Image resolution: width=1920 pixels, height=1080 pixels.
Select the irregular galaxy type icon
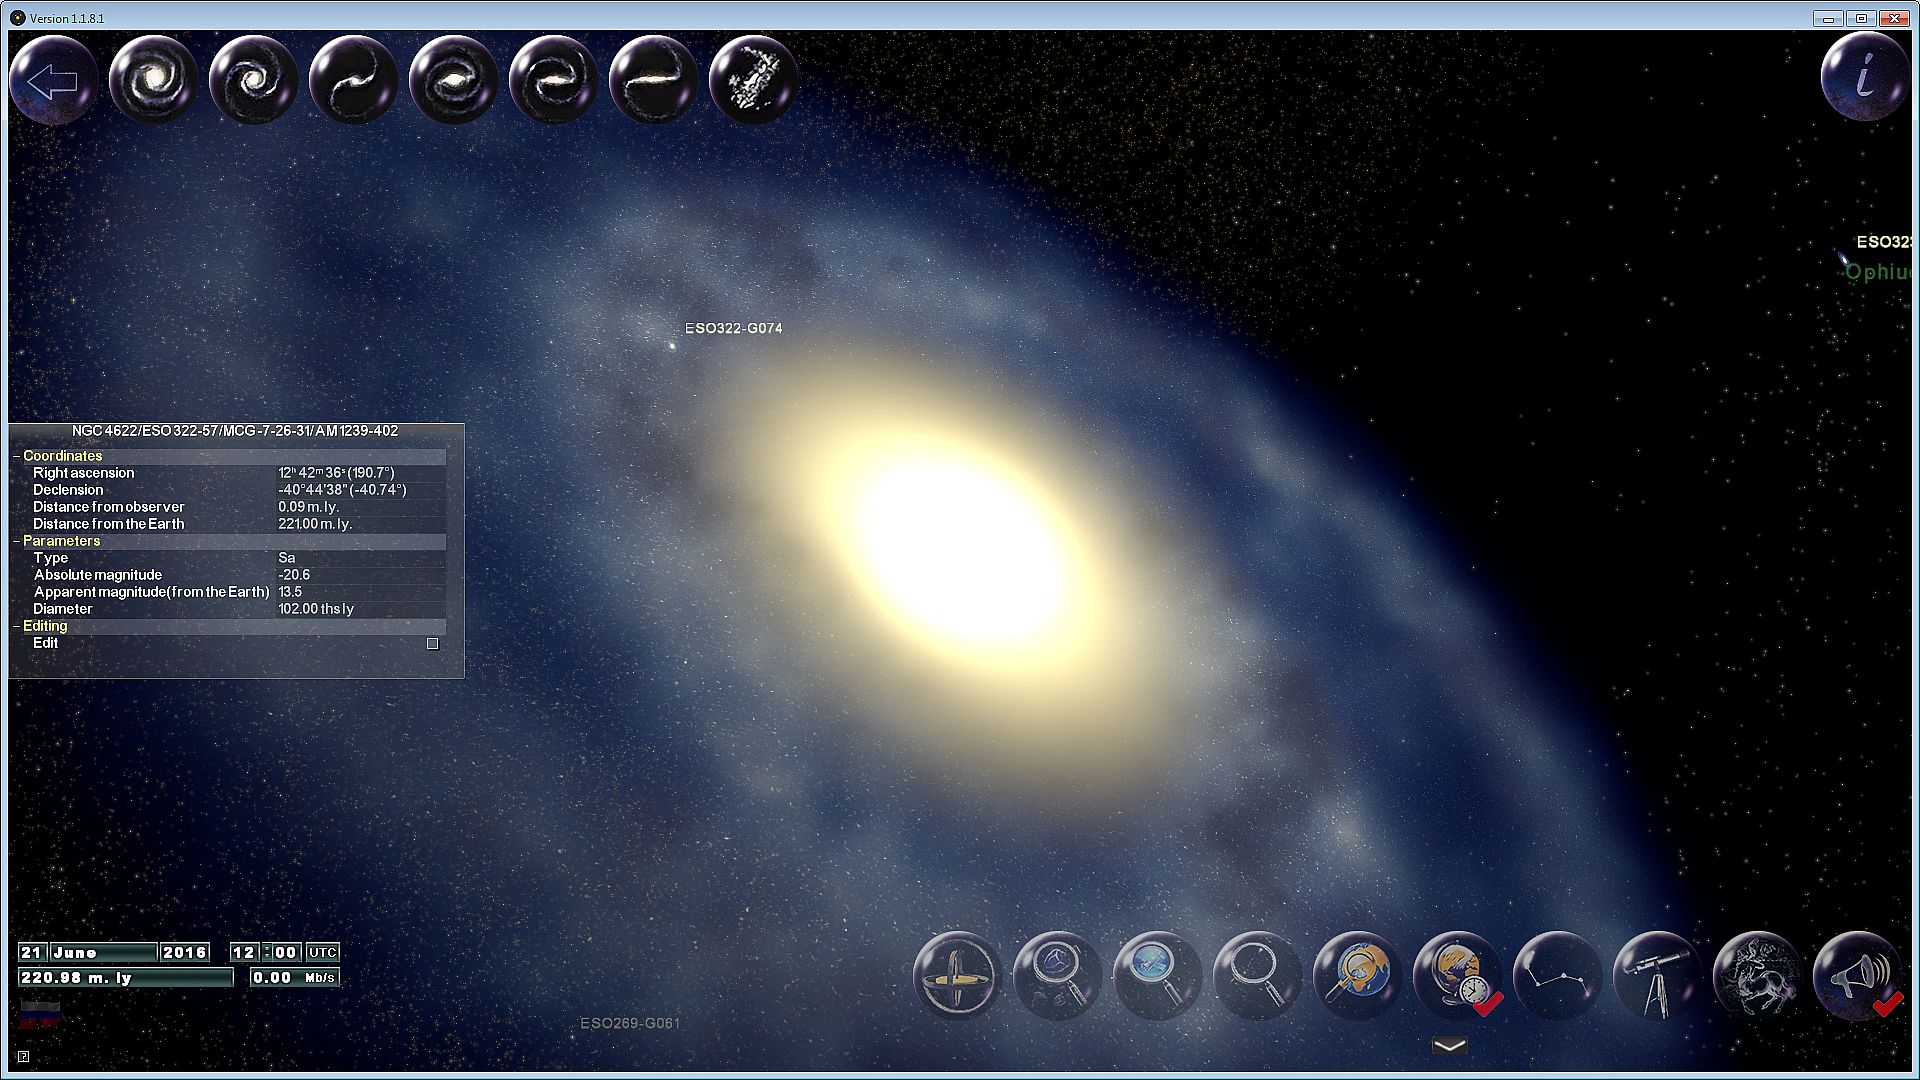click(753, 80)
